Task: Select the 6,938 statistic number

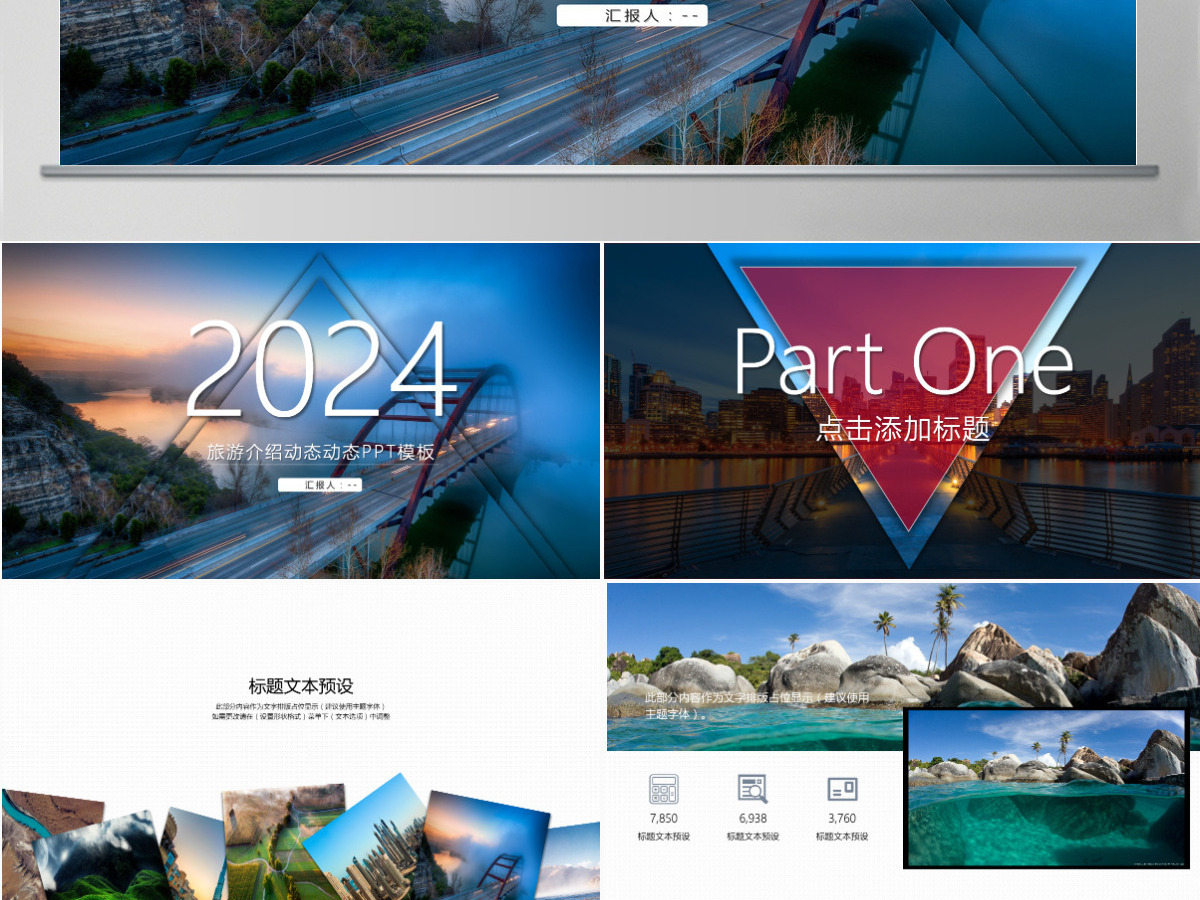Action: coord(753,818)
